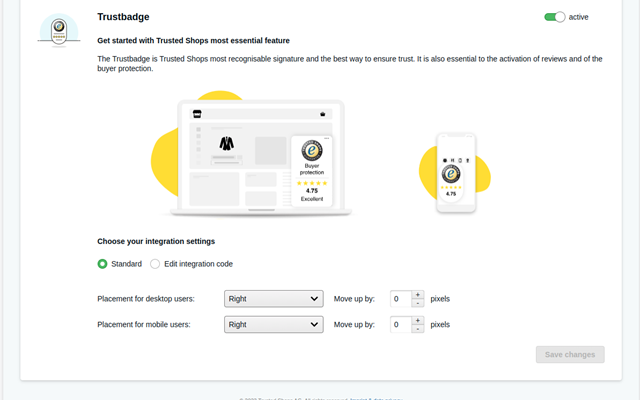Decrease mobile move-up pixels with minus
Viewport: 640px width, 400px height.
click(x=418, y=329)
